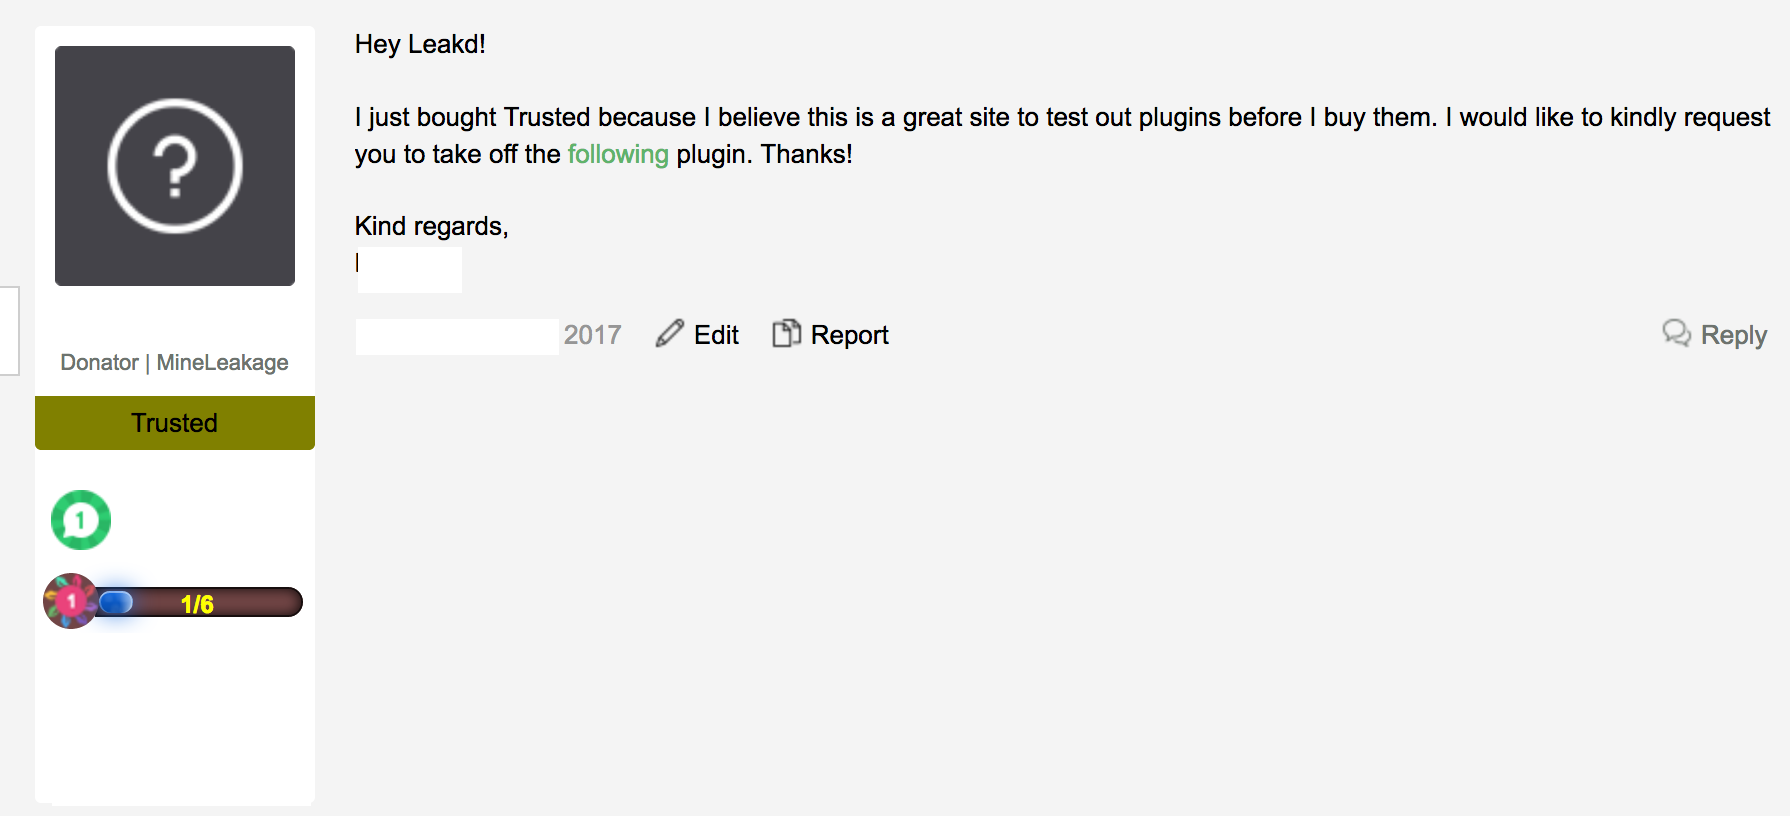Click the yellow 1/6 level text
This screenshot has height=816, width=1790.
(197, 604)
